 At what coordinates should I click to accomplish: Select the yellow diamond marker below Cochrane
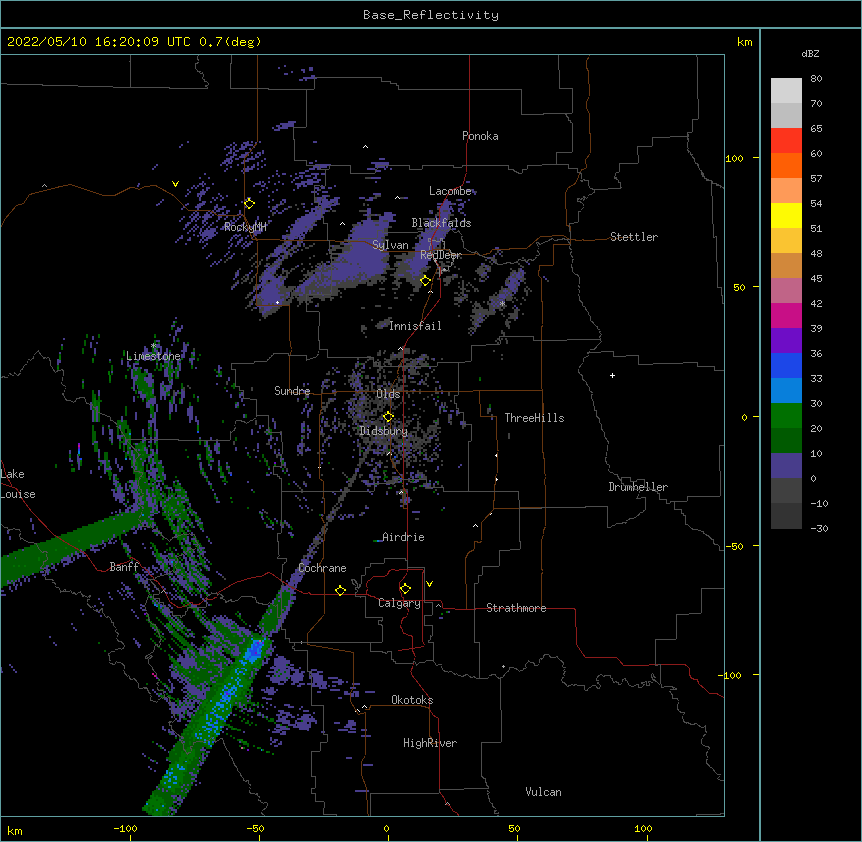pos(340,590)
